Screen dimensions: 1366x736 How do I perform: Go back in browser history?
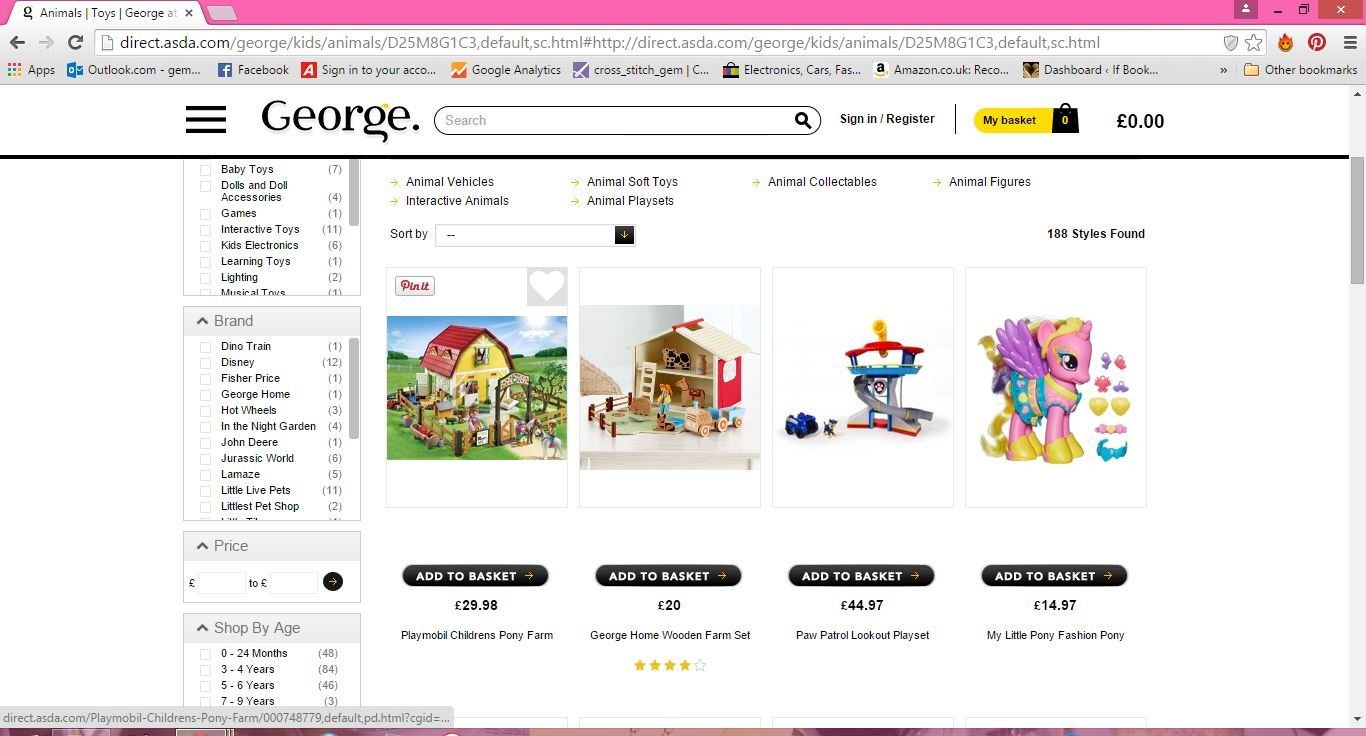click(x=17, y=42)
